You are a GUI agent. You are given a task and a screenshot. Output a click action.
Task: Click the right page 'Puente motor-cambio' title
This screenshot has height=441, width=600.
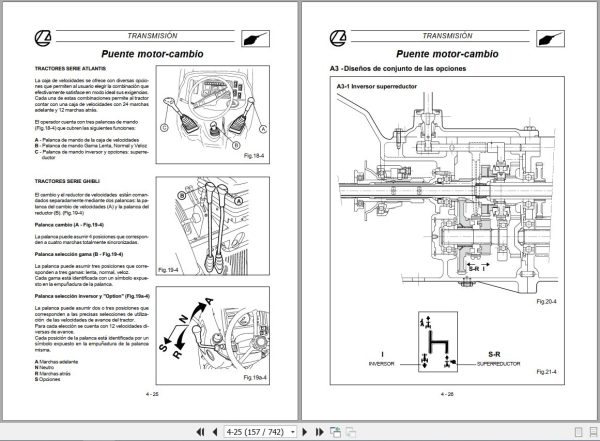447,54
